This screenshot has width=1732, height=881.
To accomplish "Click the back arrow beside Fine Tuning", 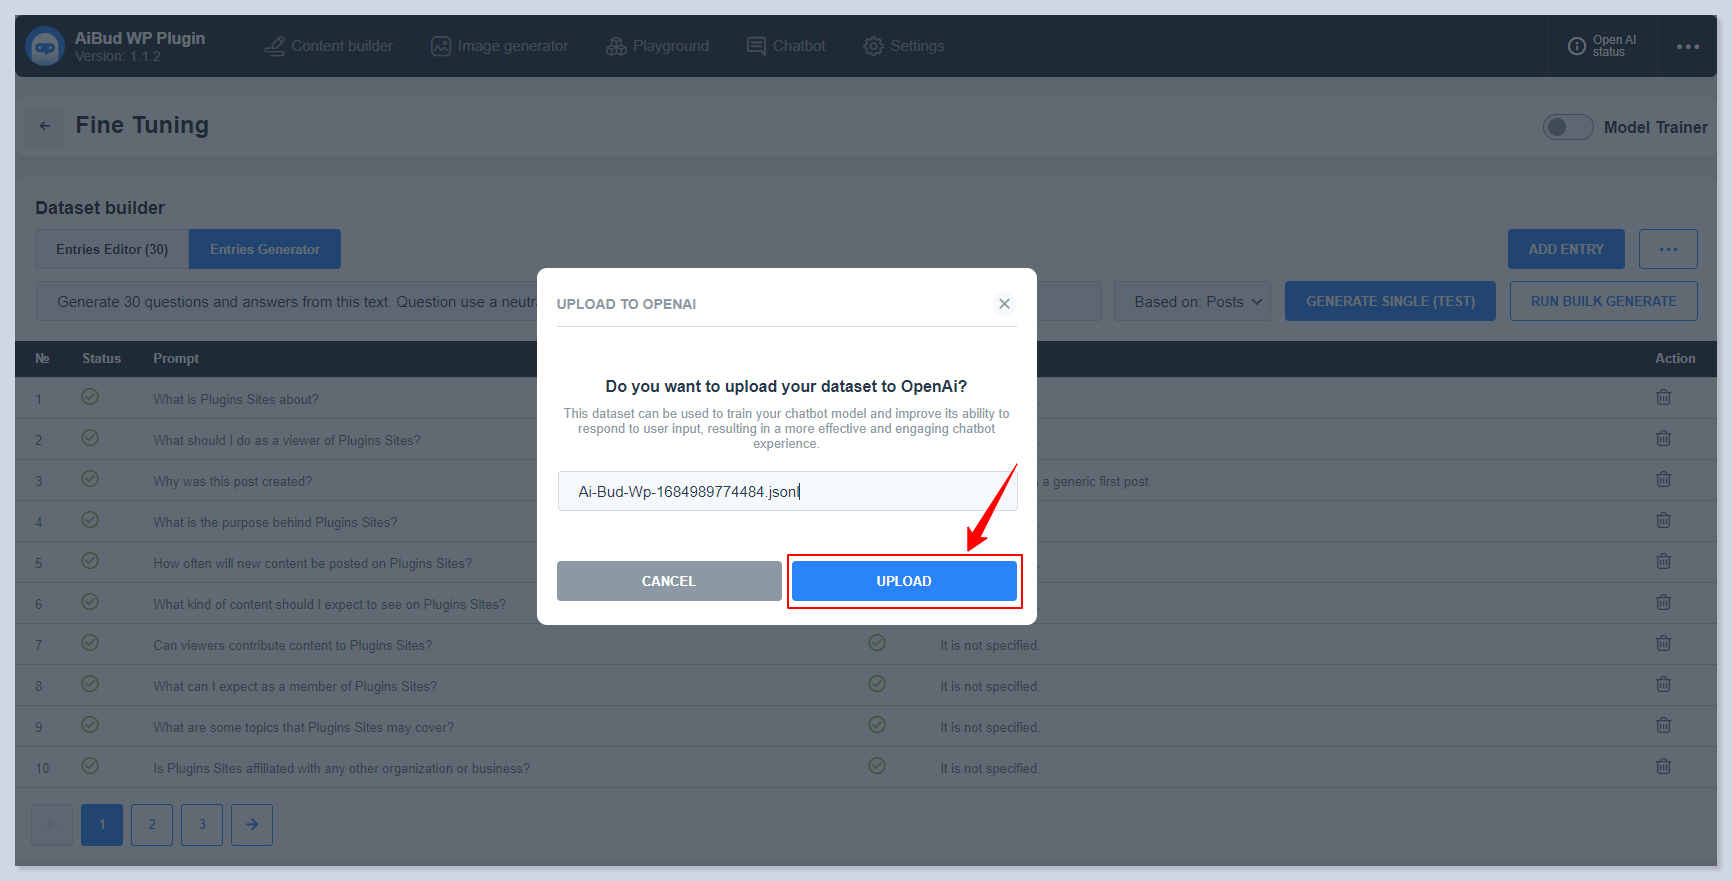I will click(x=45, y=126).
